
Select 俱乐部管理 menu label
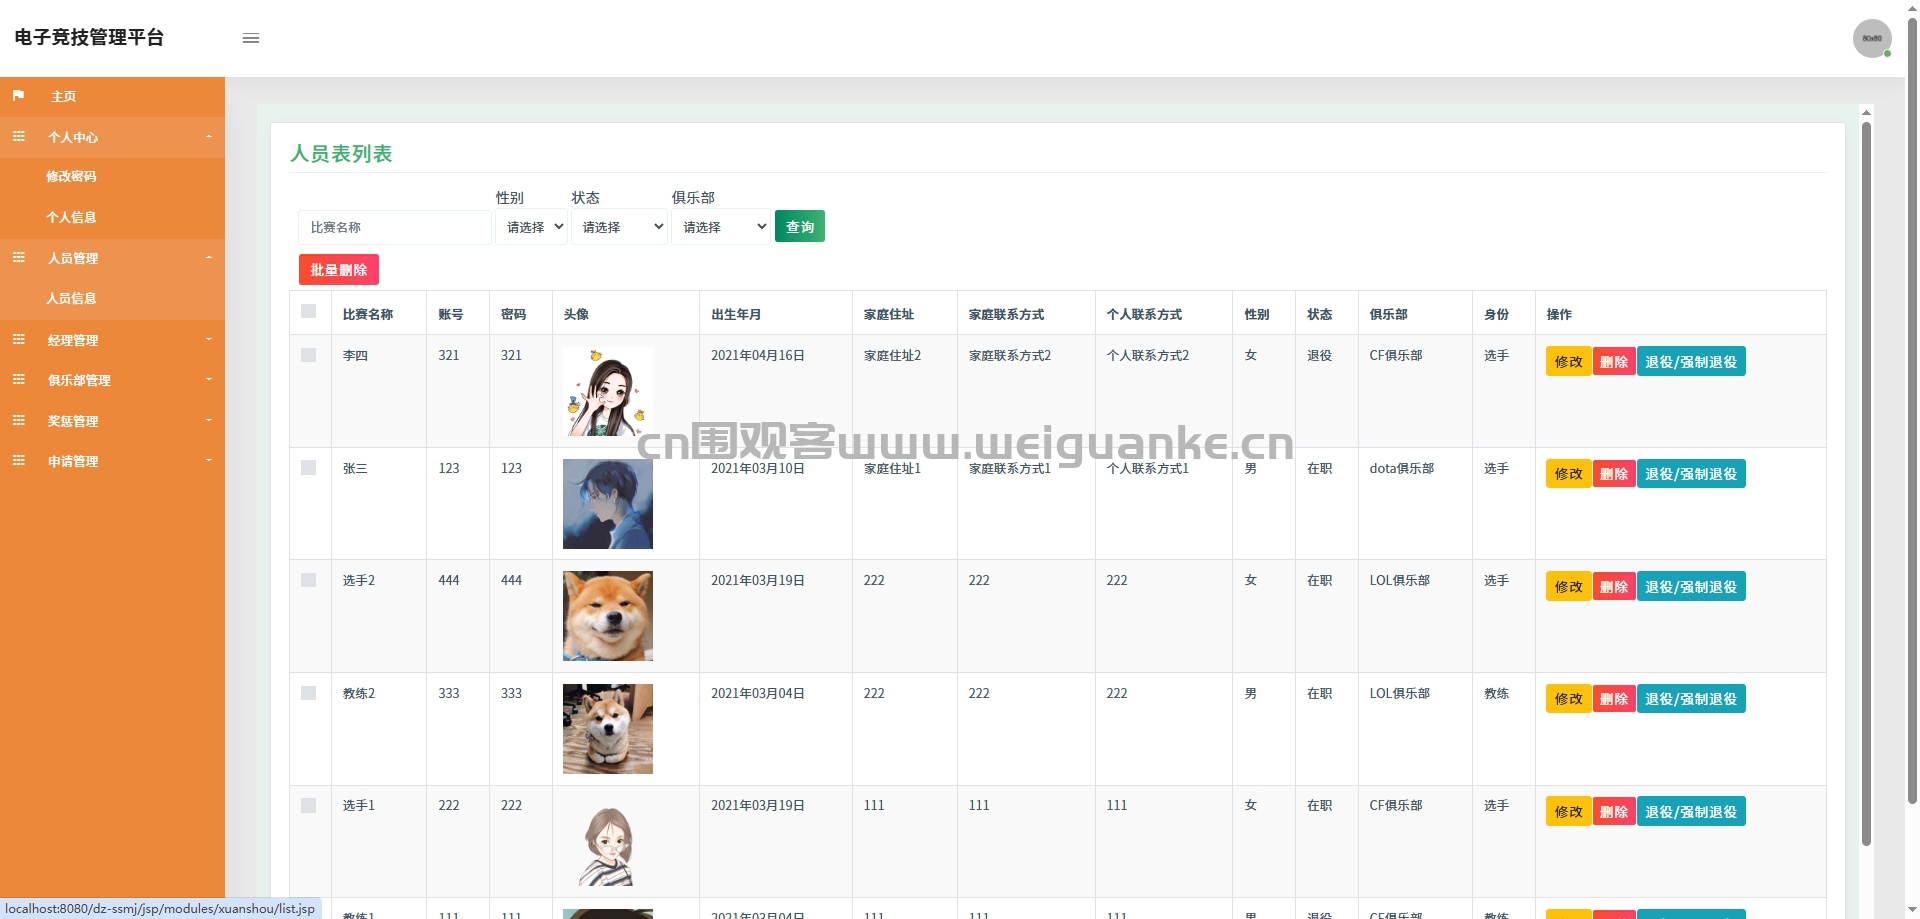pos(79,380)
